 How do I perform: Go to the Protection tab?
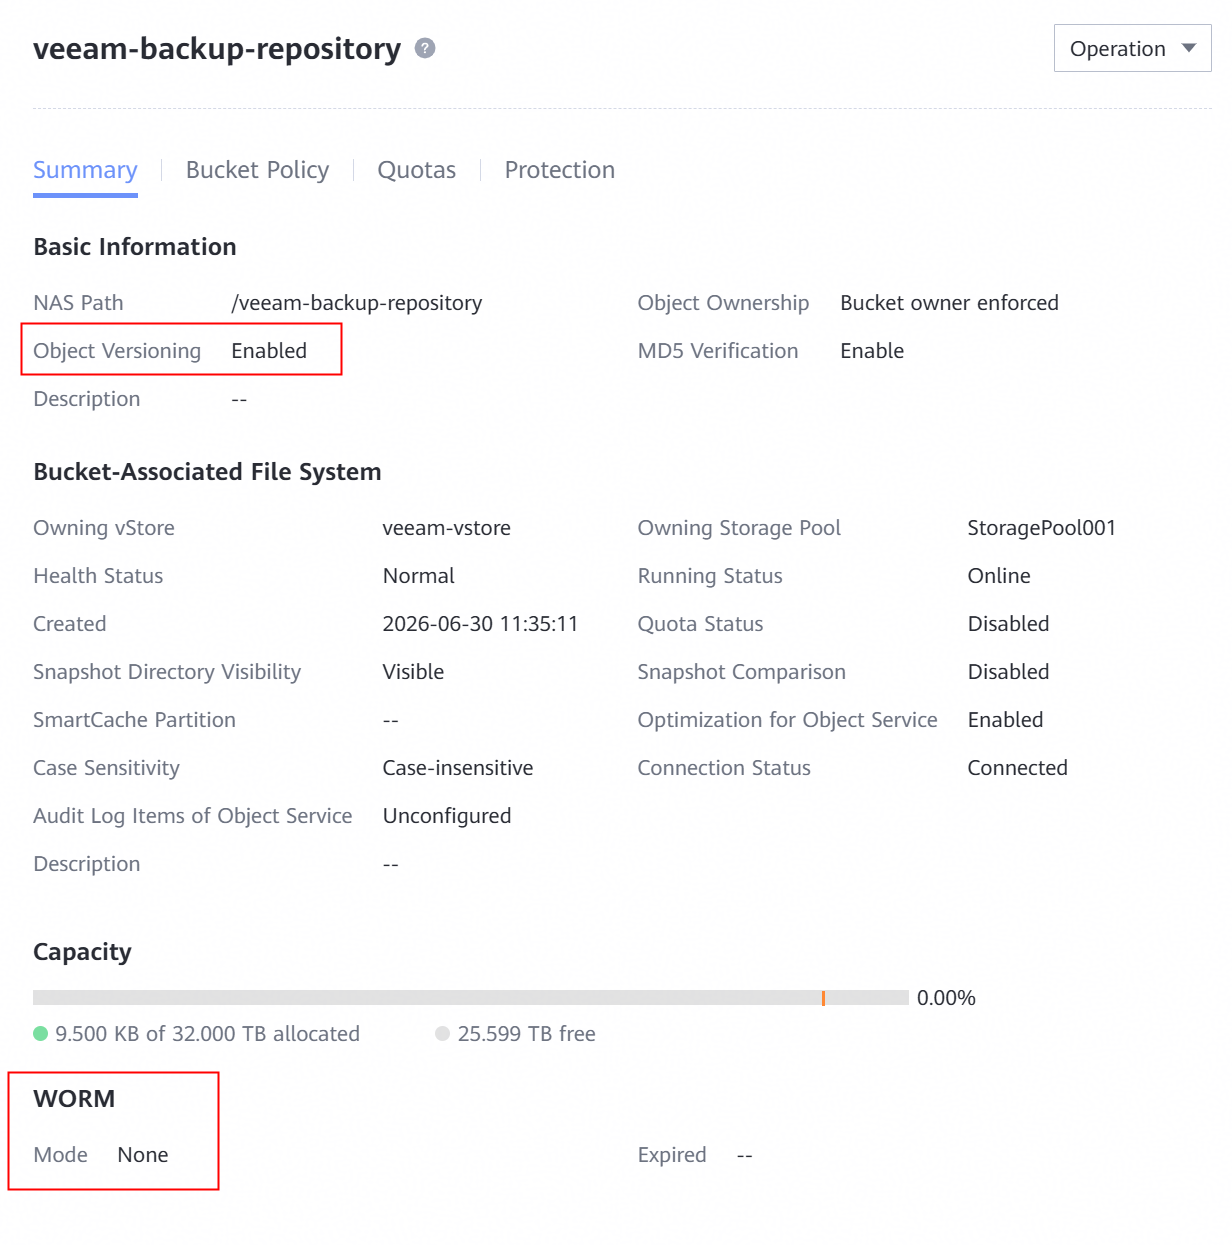559,170
